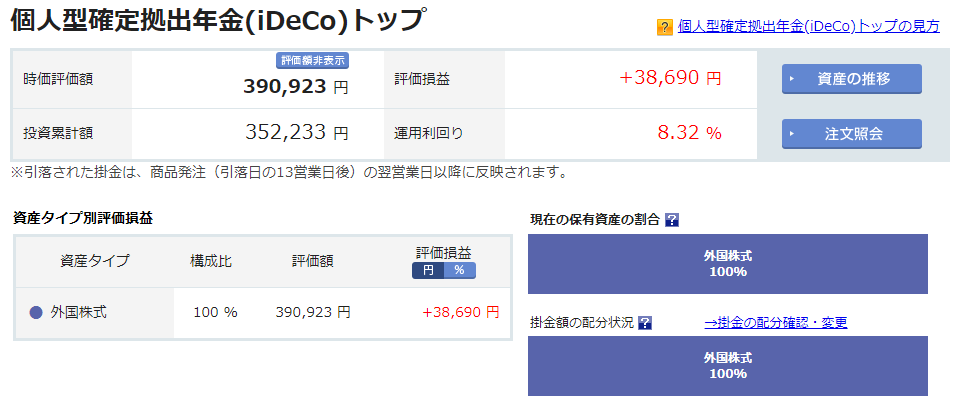Switch 評価損益 display to 円
This screenshot has width=955, height=403.
coord(428,270)
